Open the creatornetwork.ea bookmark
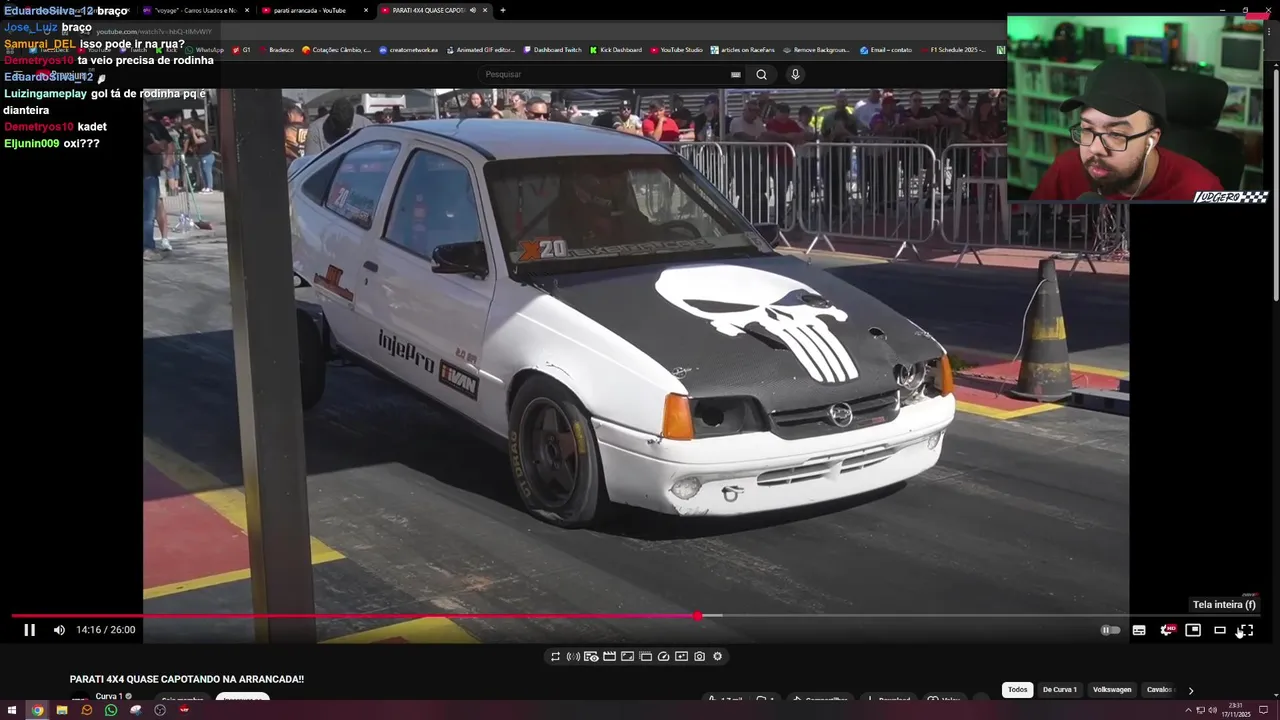The height and width of the screenshot is (720, 1280). coord(408,50)
